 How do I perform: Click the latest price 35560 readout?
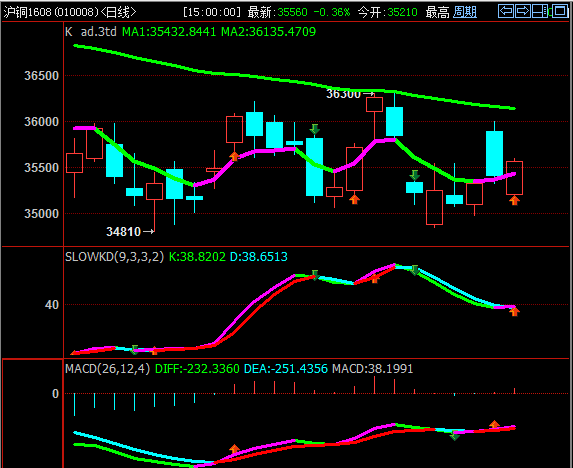point(292,12)
